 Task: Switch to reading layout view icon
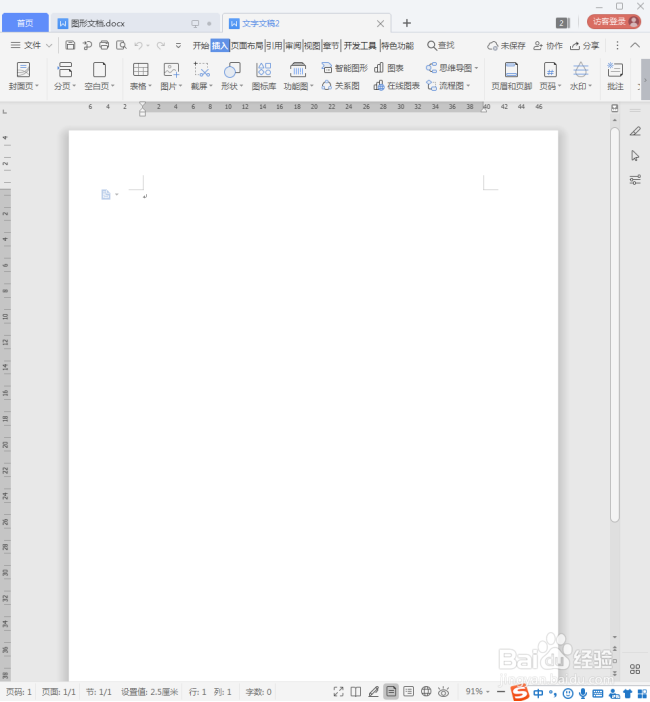(x=356, y=692)
